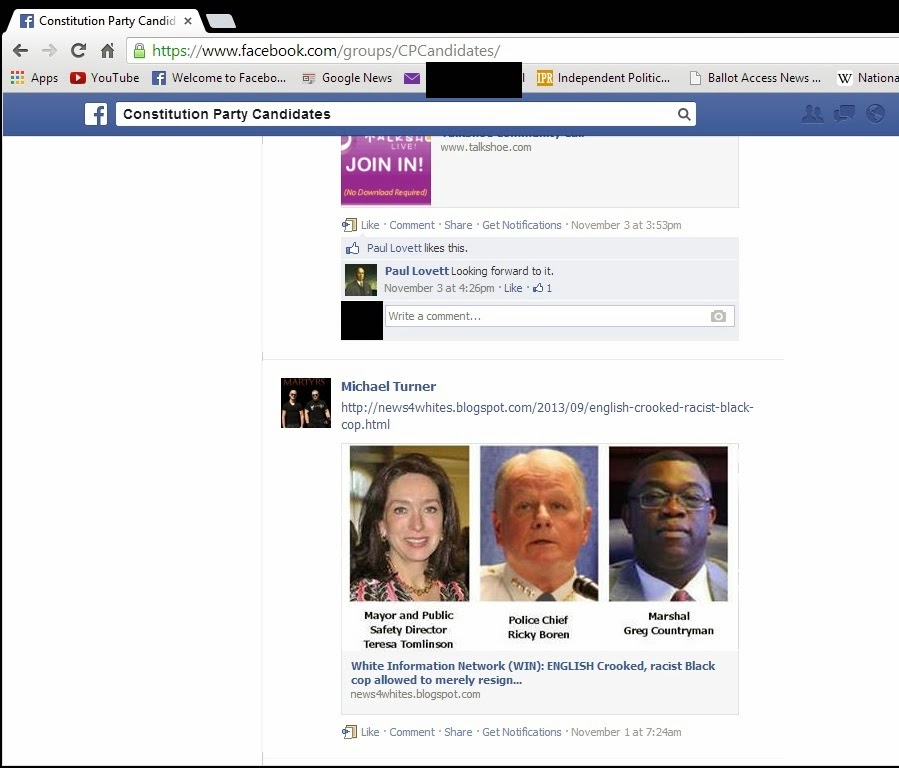
Task: Close the Constitution Party Candidates tab
Action: (187, 21)
